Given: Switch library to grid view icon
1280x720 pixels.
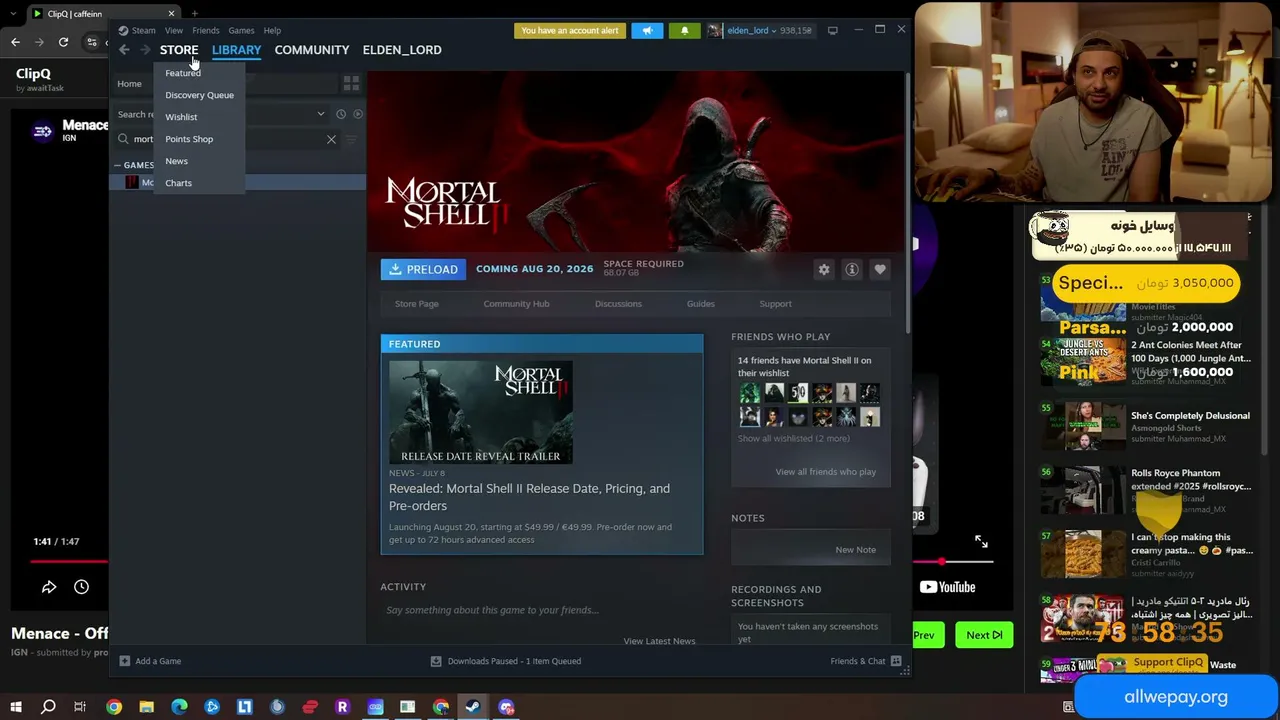Looking at the screenshot, I should 351,83.
